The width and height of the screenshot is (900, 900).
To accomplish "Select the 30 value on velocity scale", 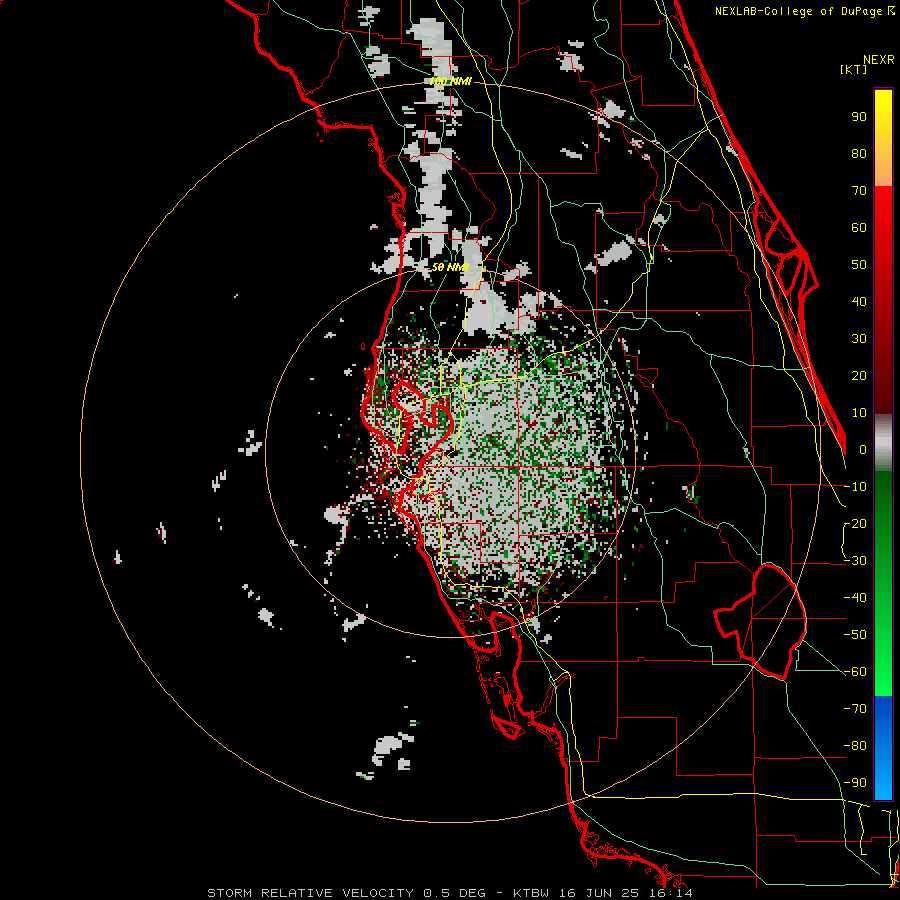I will 859,339.
